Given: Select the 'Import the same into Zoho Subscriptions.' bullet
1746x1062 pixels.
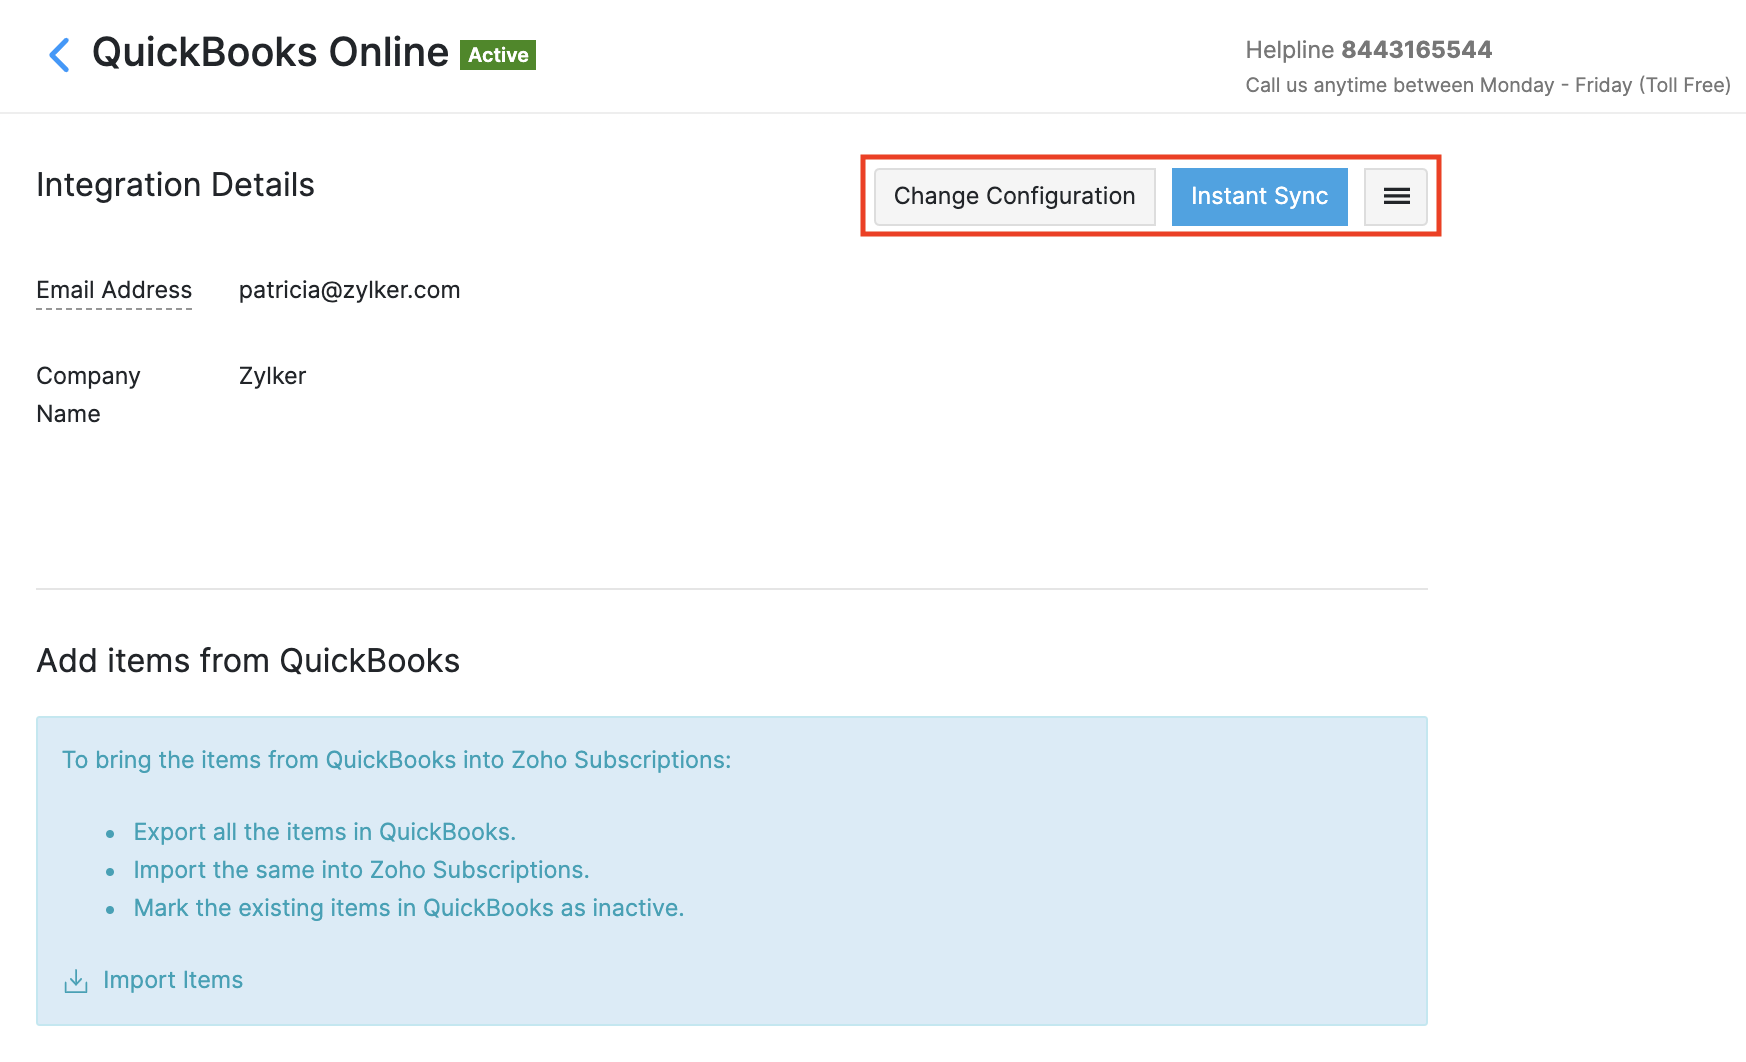Looking at the screenshot, I should 361,870.
